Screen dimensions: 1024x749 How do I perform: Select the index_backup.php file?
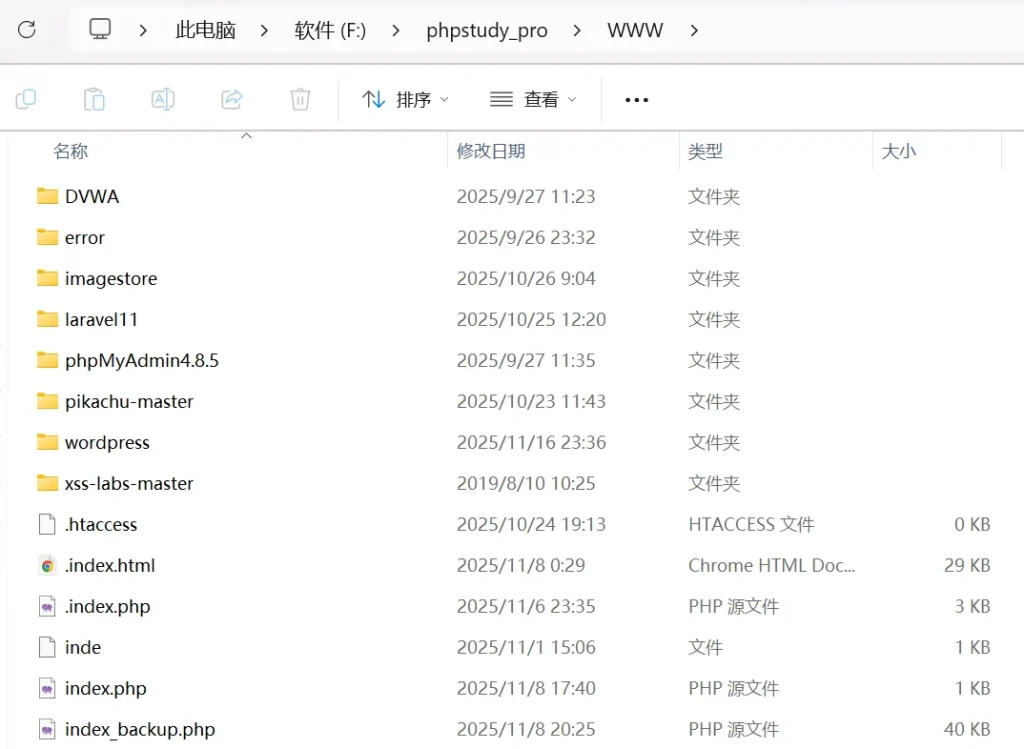click(139, 729)
